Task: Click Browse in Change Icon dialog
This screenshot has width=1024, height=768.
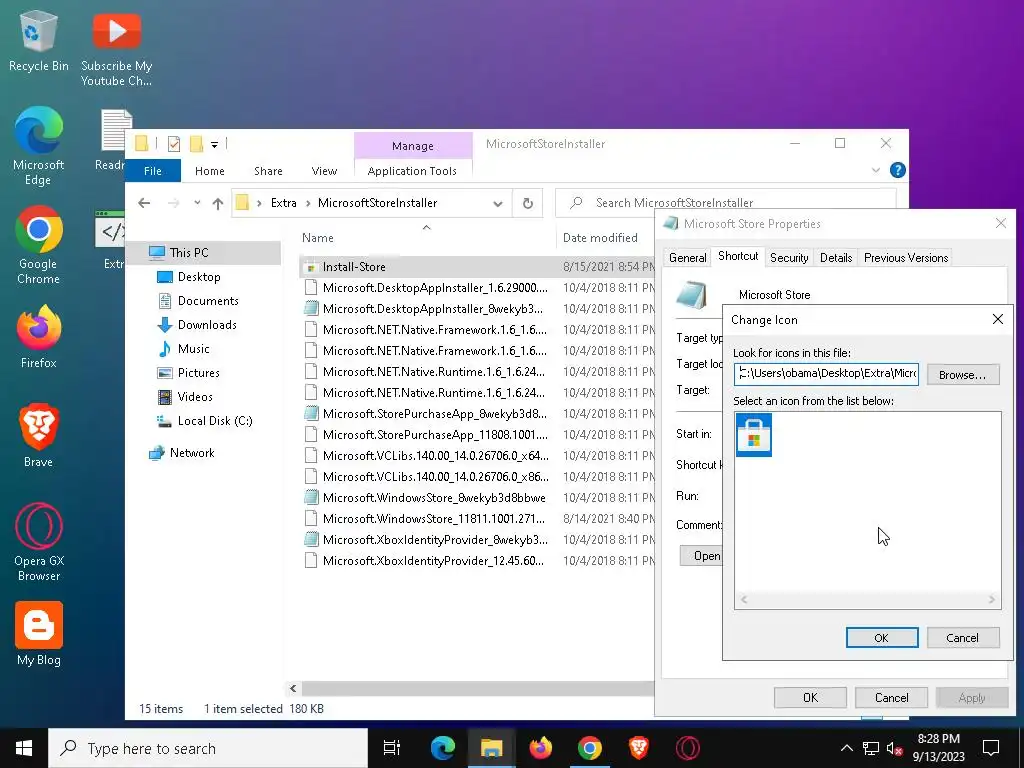Action: pos(963,375)
